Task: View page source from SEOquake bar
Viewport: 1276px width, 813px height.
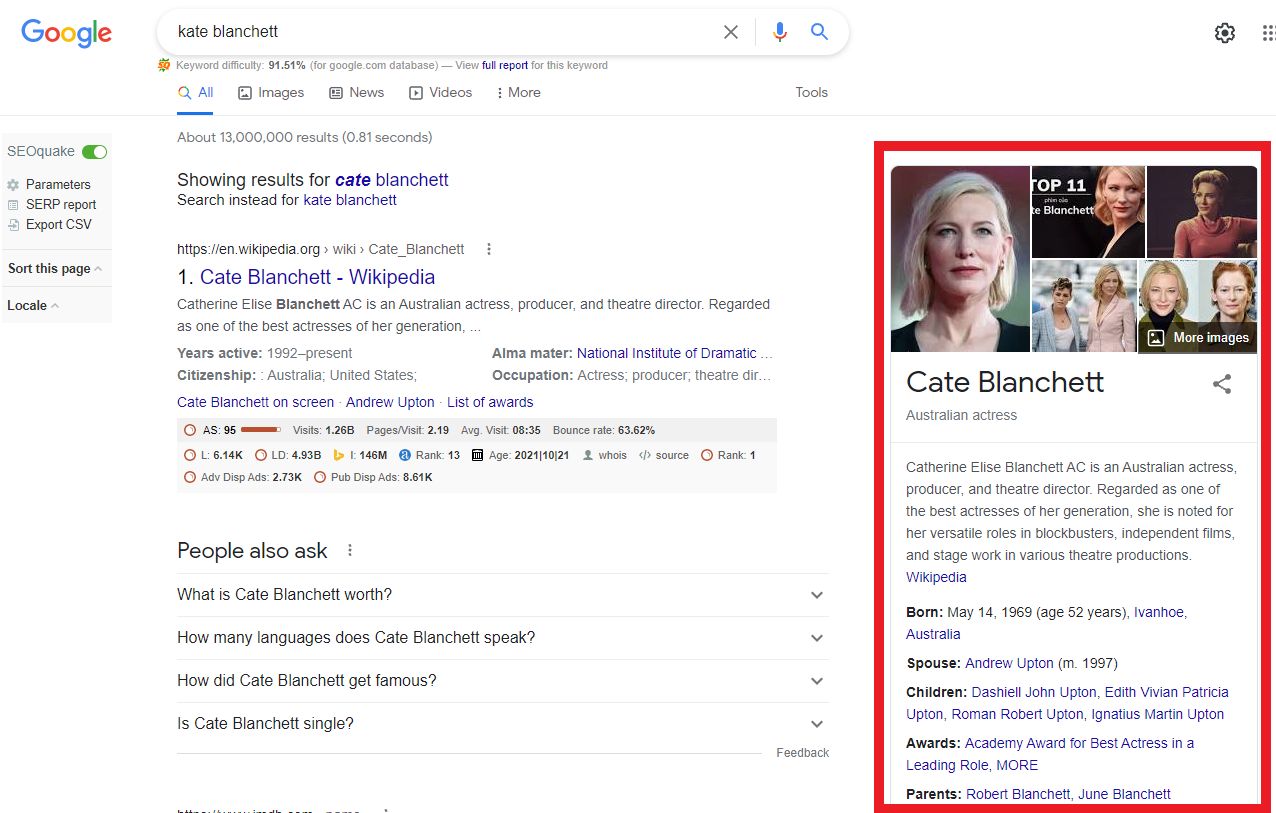Action: click(664, 455)
